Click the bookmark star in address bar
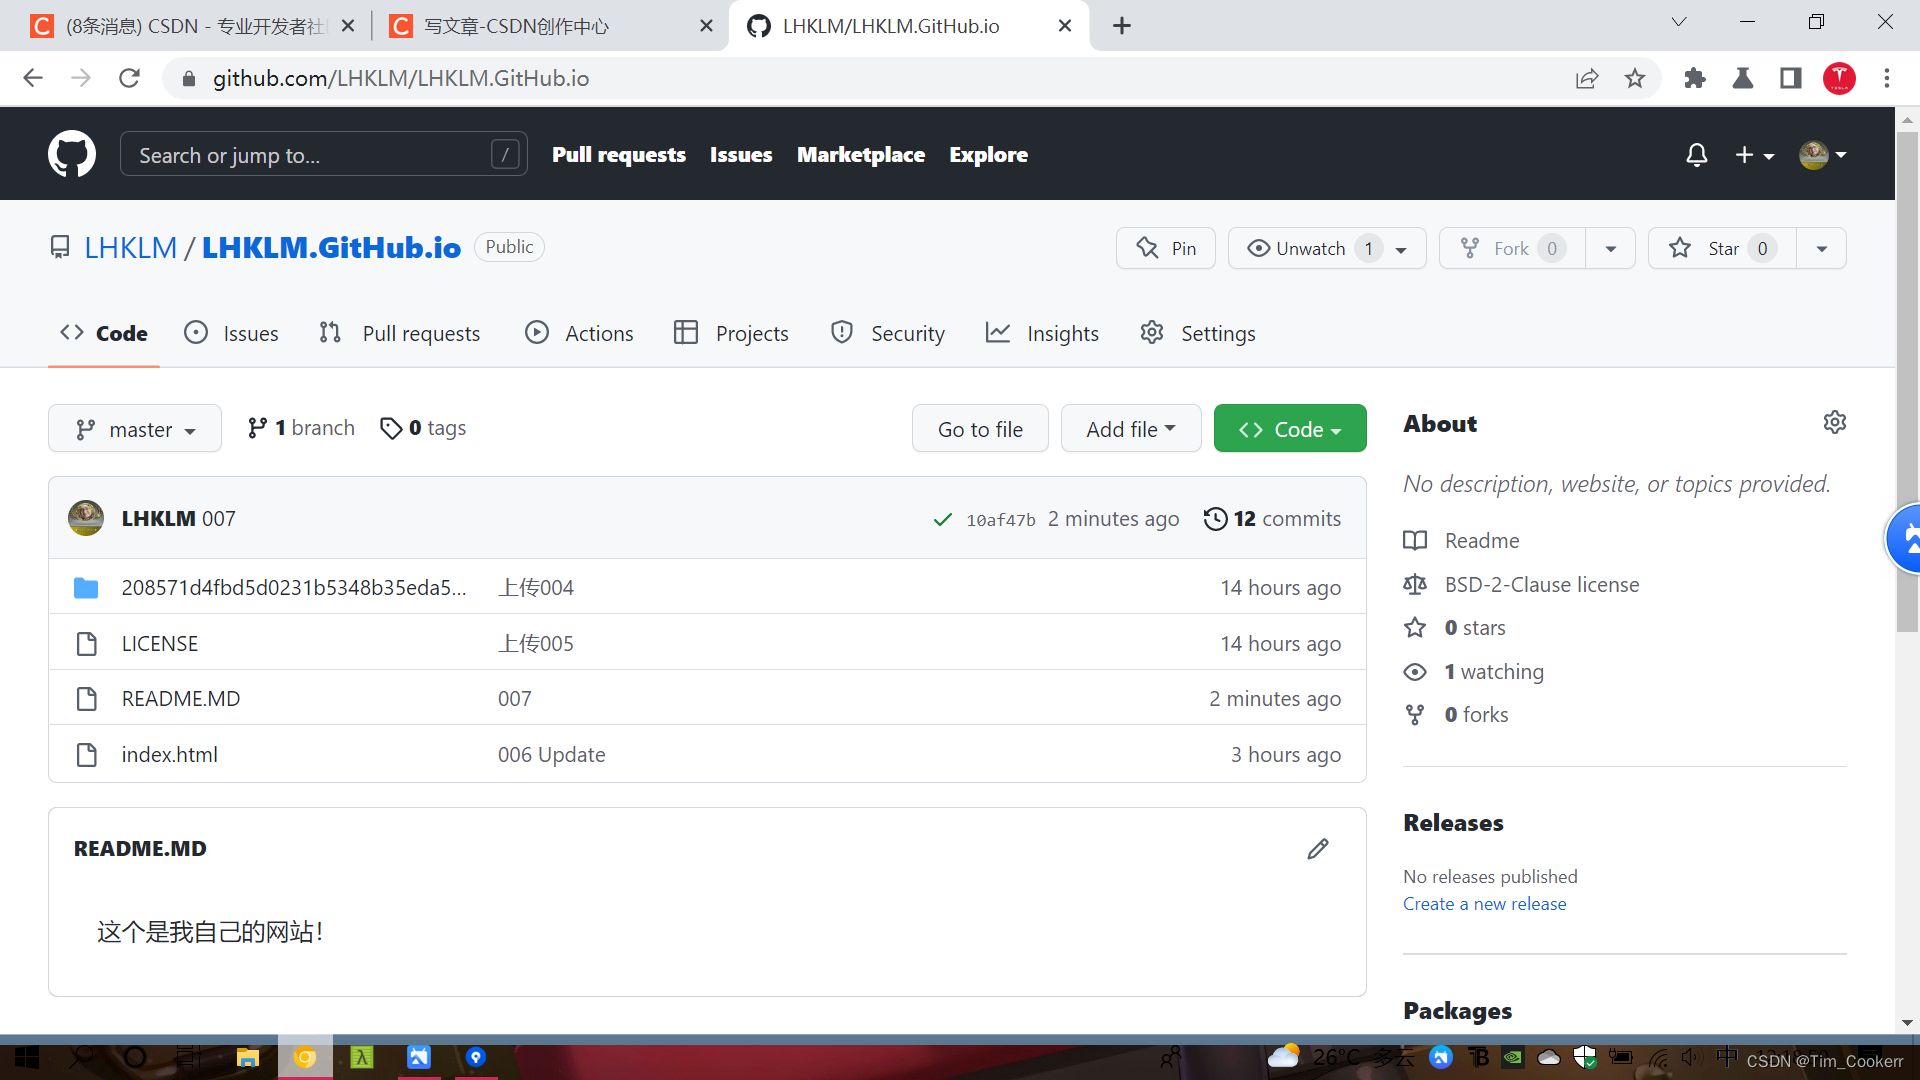 pos(1635,78)
